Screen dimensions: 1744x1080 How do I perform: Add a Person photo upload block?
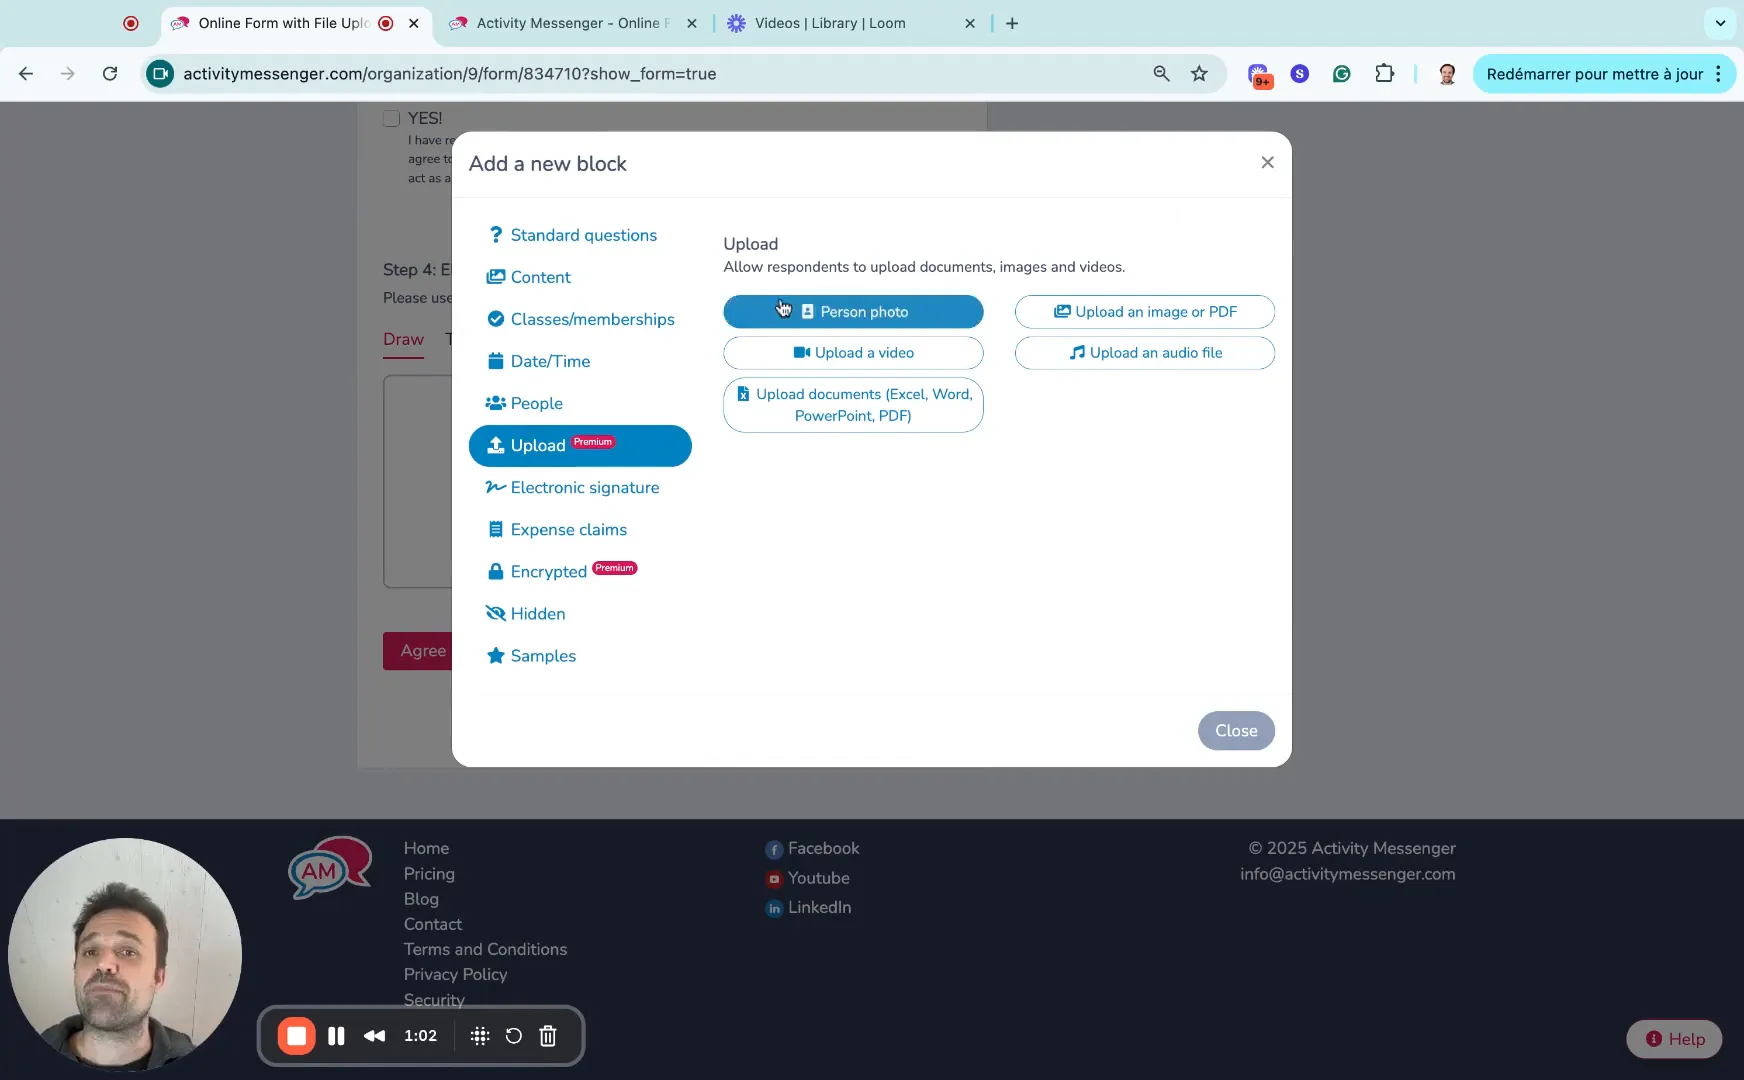(853, 312)
